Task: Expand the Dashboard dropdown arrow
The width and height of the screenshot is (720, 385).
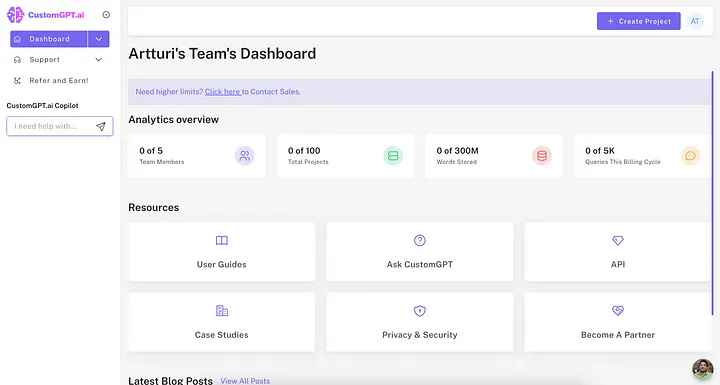Action: (99, 39)
